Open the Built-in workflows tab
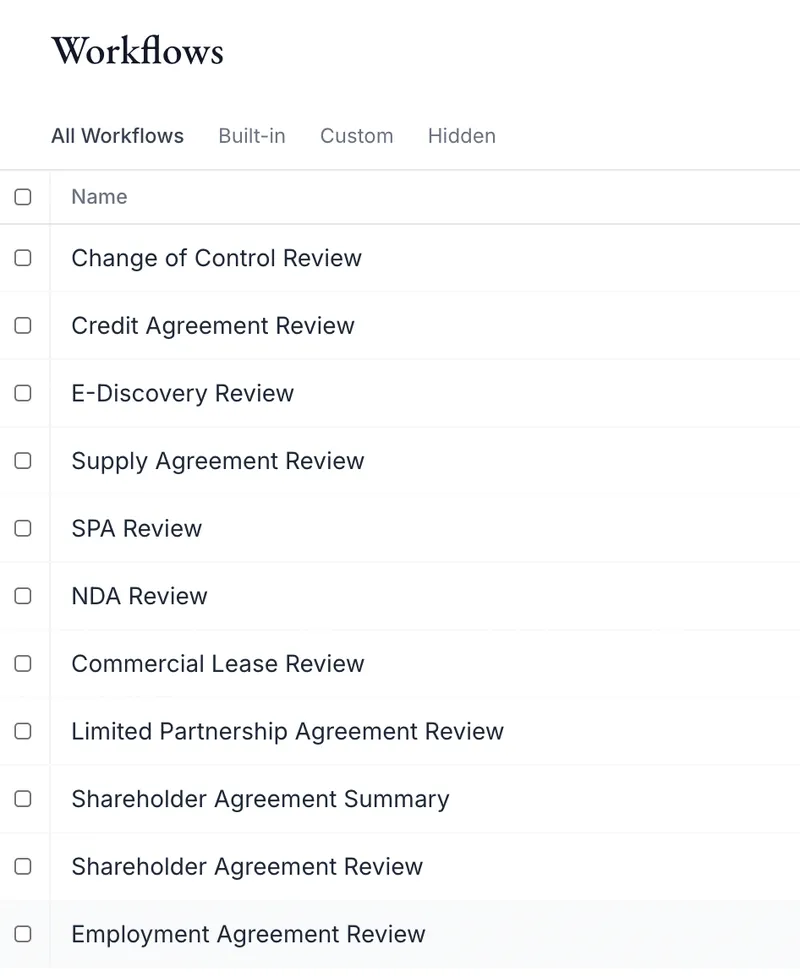Viewport: 800px width, 977px height. pyautogui.click(x=252, y=136)
